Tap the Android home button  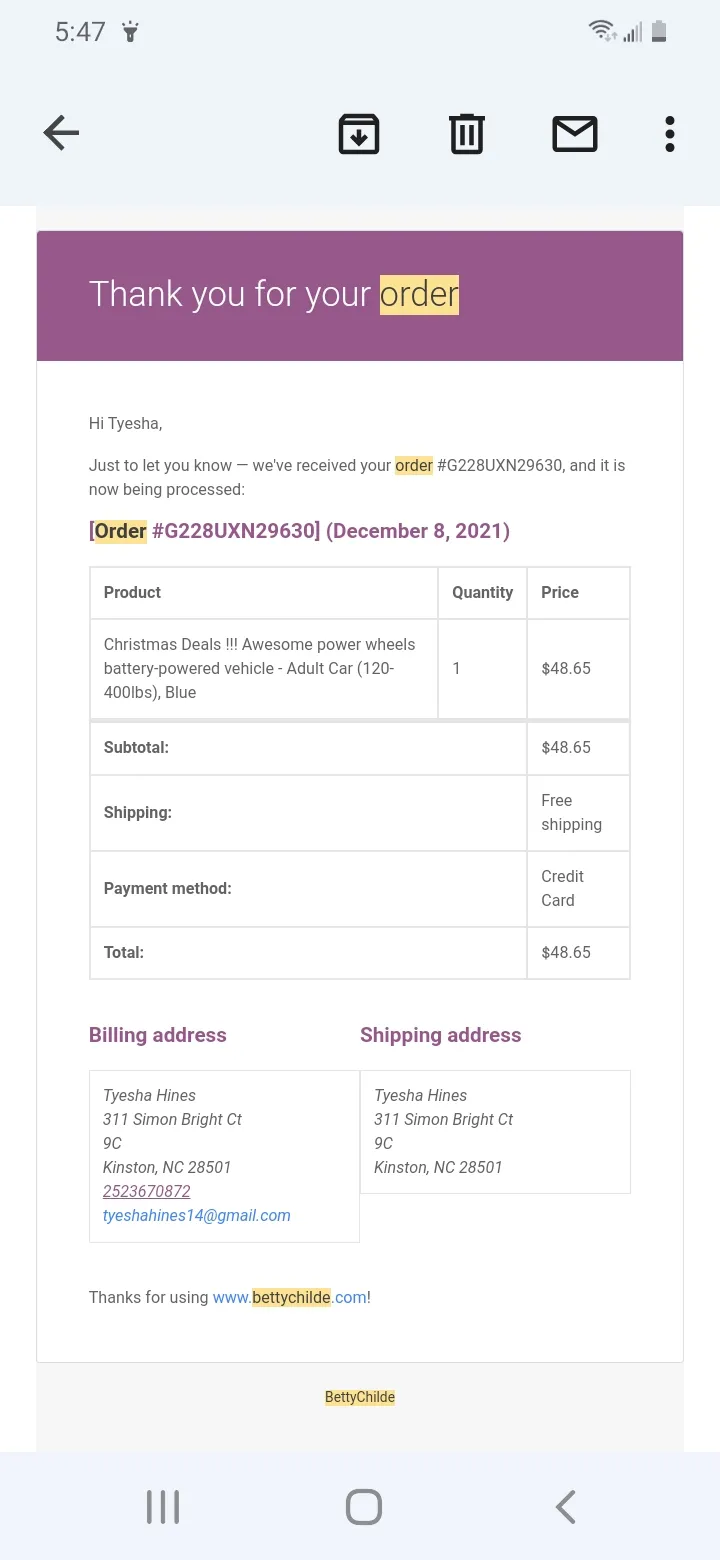[x=364, y=1507]
